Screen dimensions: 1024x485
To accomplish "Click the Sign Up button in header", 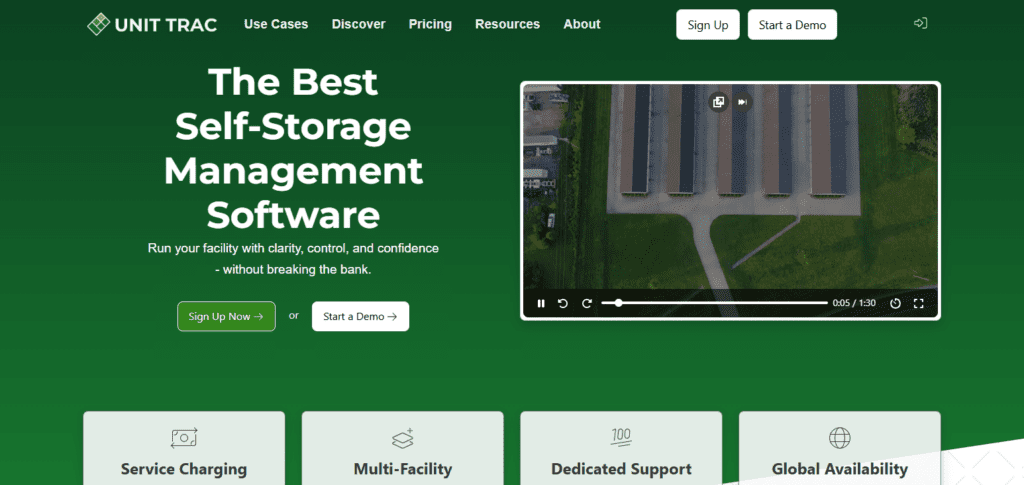I will point(708,25).
